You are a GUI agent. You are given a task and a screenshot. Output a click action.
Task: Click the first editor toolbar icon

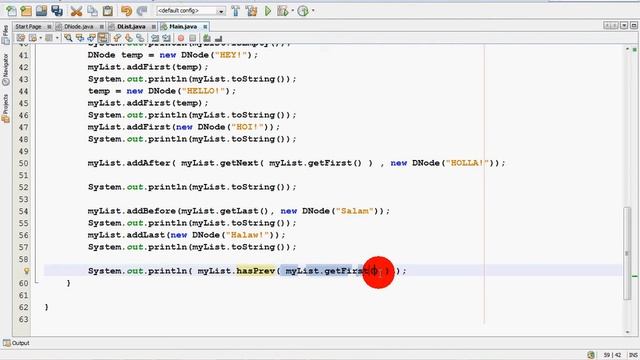coord(20,38)
